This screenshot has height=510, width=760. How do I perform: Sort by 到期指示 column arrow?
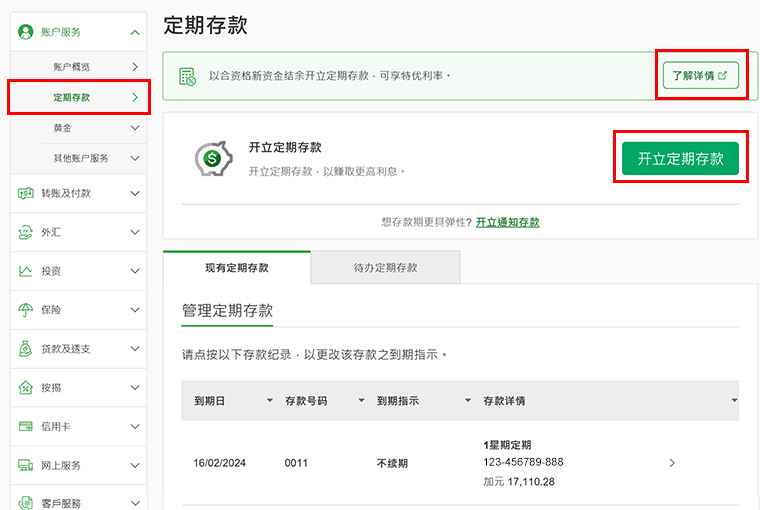[x=468, y=400]
